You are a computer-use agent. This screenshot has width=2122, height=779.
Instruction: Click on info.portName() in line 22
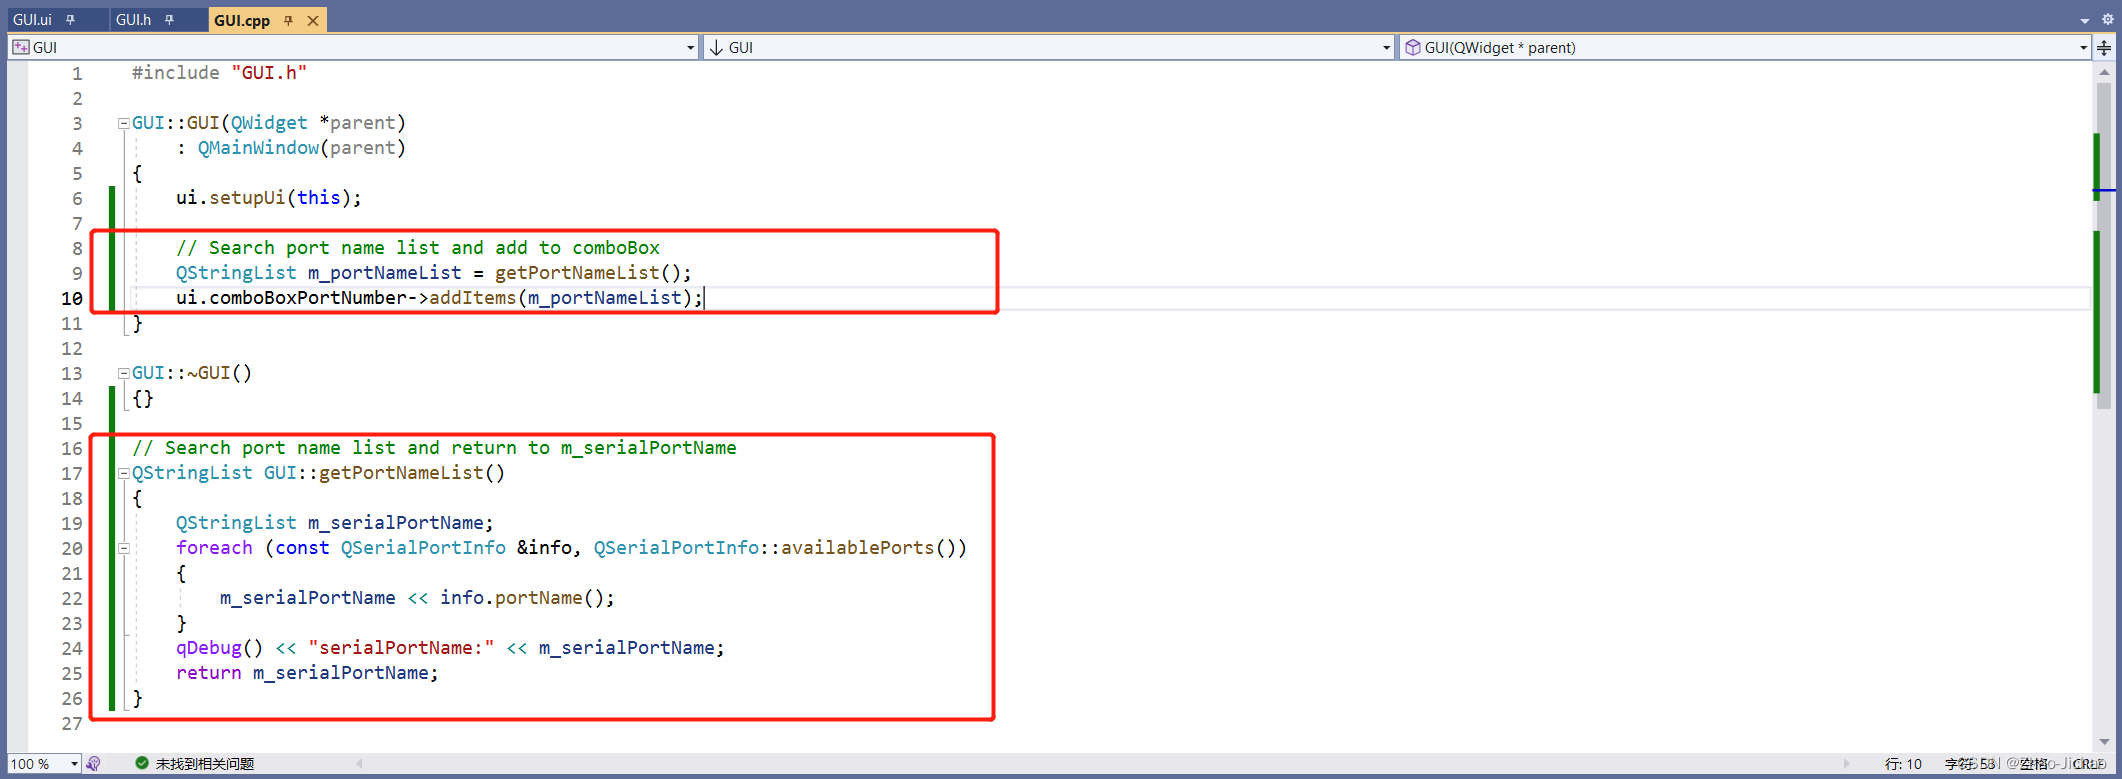(522, 598)
